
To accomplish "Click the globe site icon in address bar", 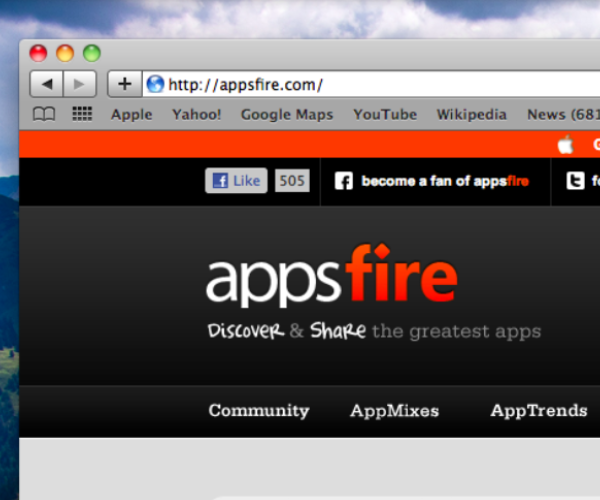I will [x=155, y=84].
